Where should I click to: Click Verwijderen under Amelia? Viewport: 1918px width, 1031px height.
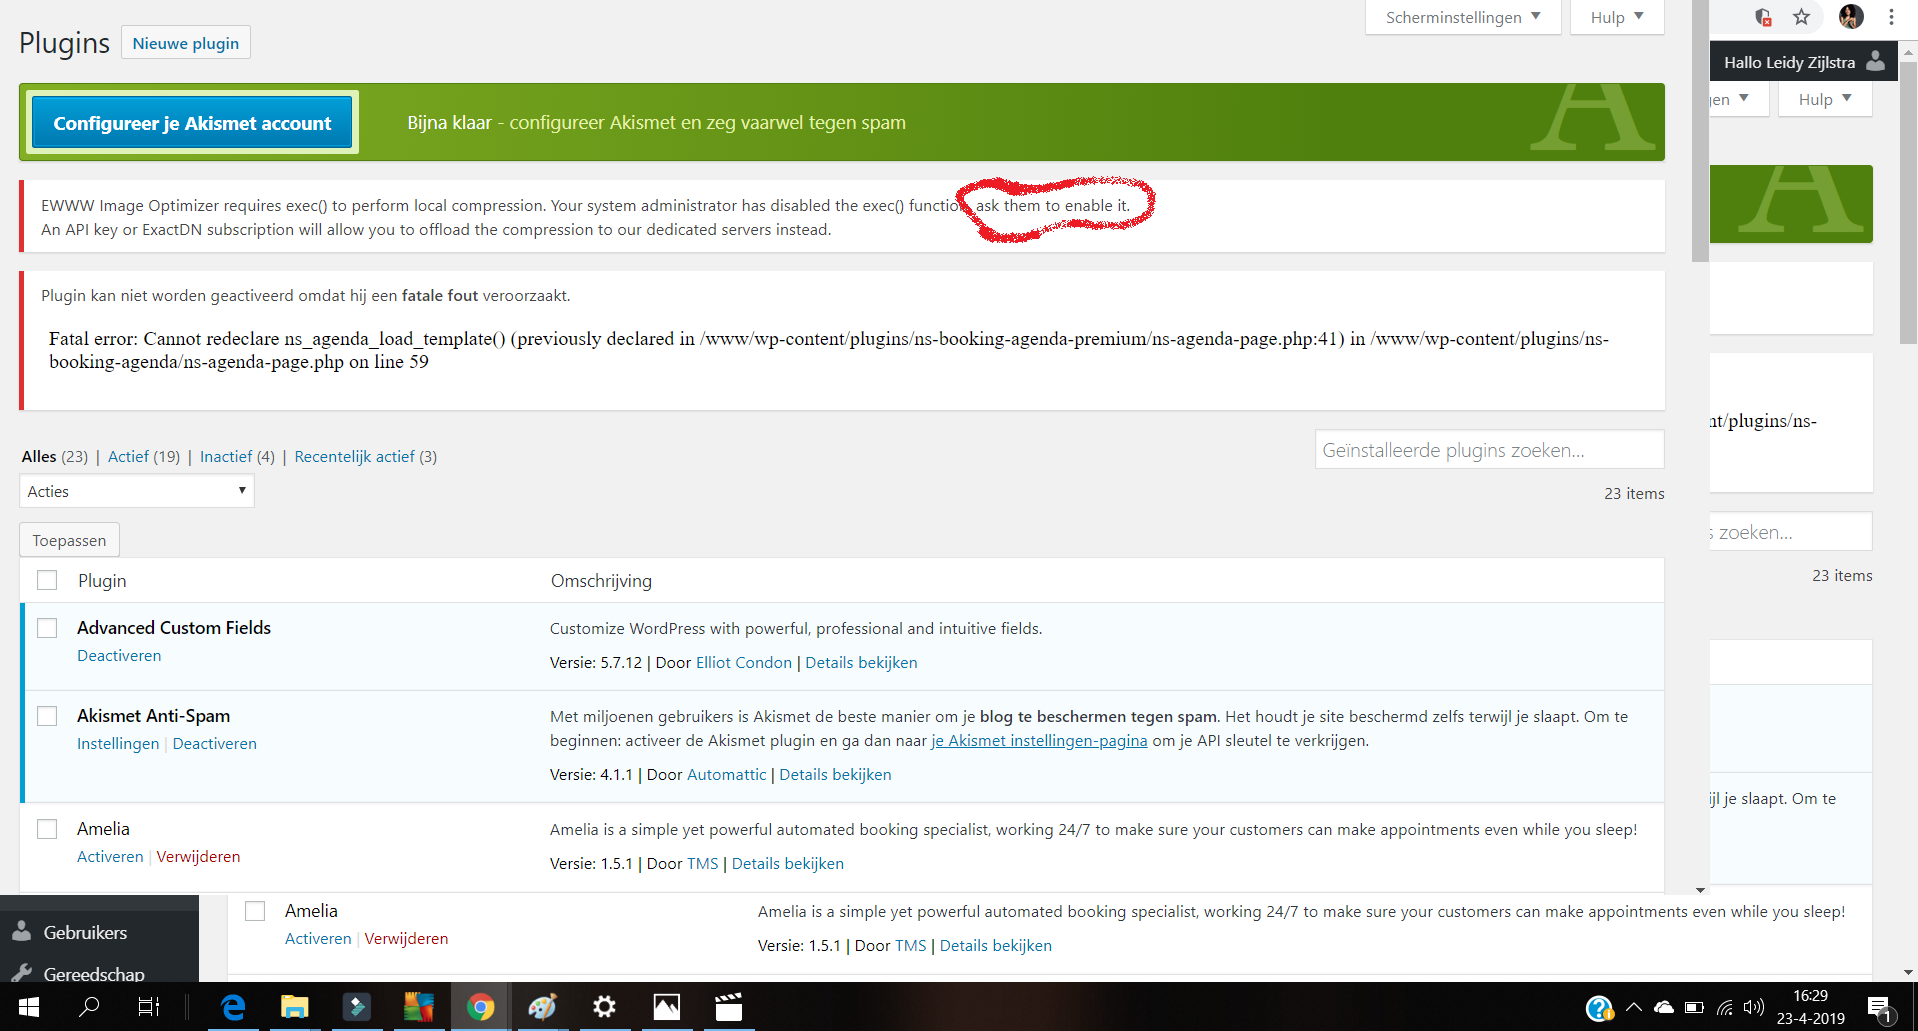pos(198,857)
